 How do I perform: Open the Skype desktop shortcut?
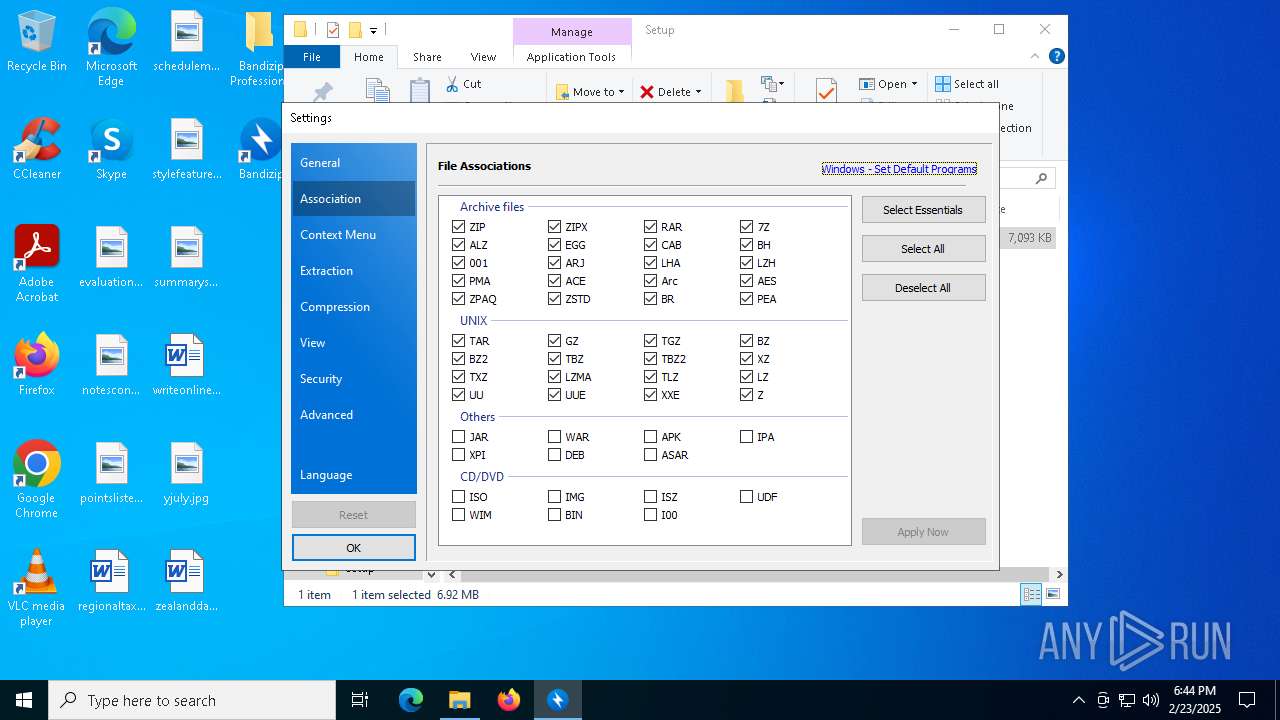pyautogui.click(x=111, y=149)
